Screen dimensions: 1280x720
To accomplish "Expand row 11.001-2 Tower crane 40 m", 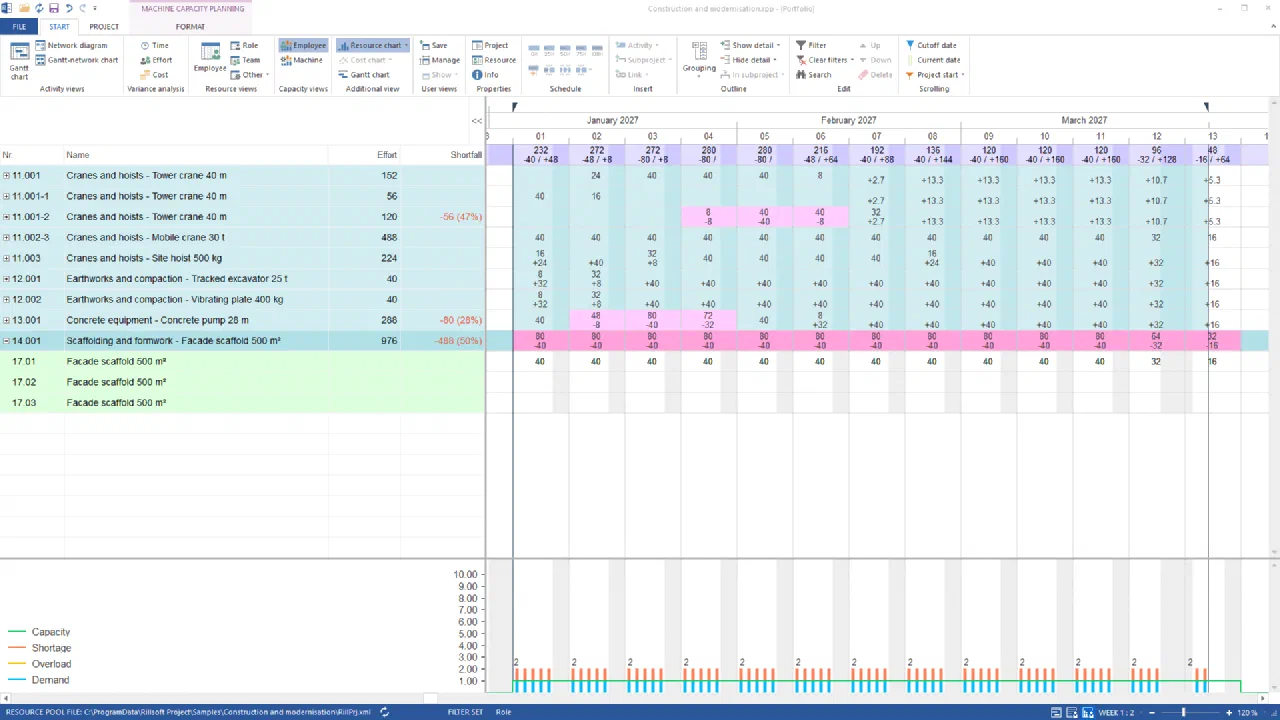I will (6, 217).
